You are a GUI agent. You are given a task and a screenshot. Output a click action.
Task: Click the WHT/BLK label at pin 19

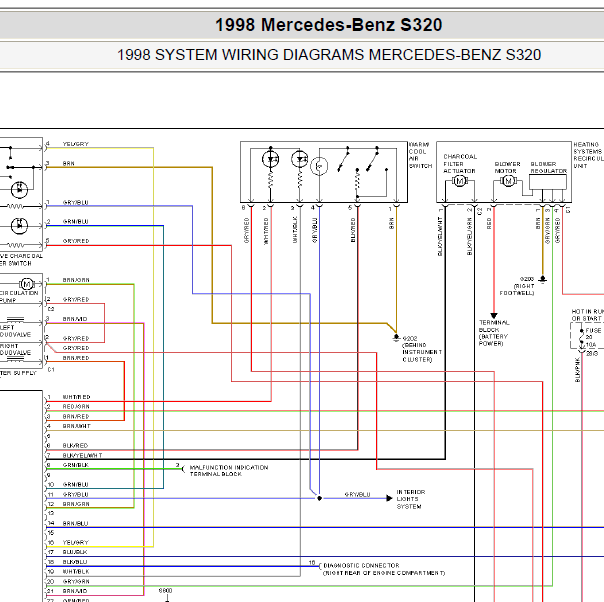coord(76,572)
